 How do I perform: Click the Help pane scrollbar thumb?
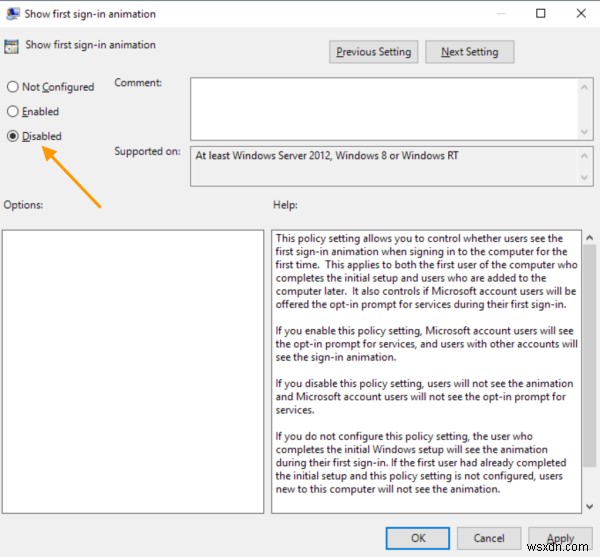coord(590,356)
